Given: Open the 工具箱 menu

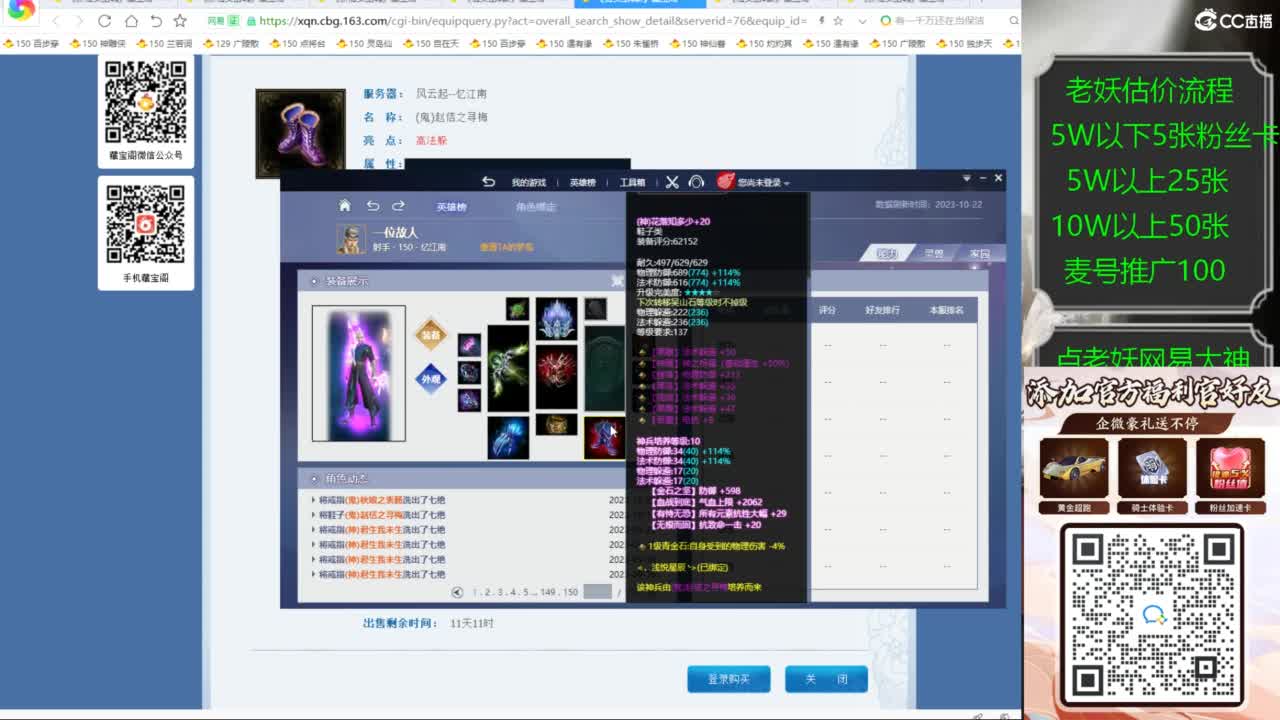Looking at the screenshot, I should click(x=632, y=183).
